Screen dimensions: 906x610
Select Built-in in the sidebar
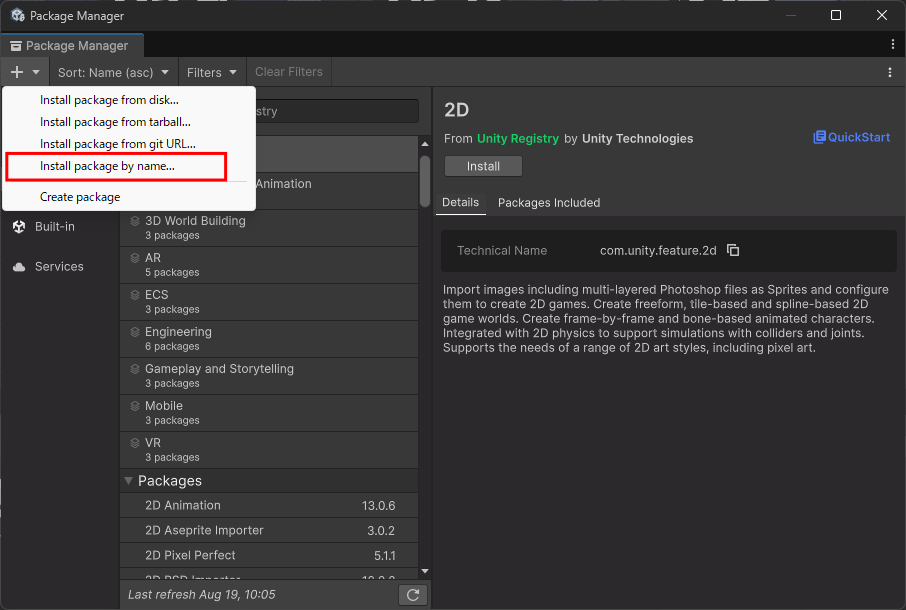[x=54, y=226]
